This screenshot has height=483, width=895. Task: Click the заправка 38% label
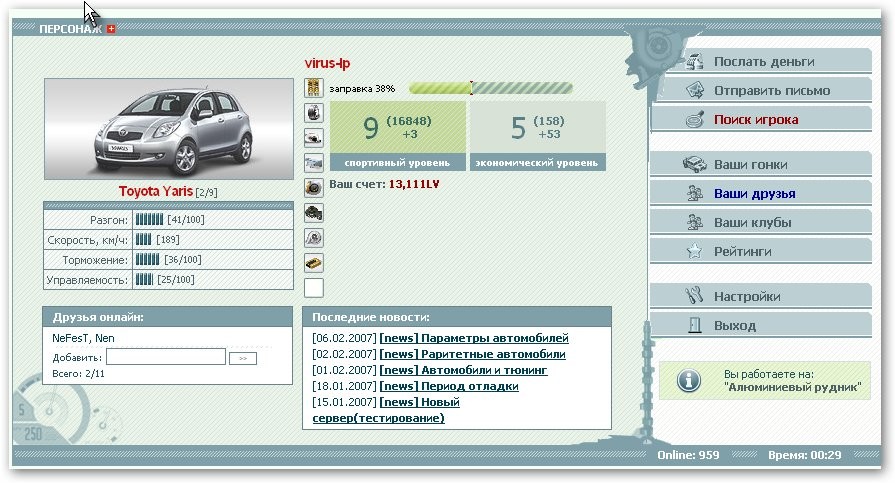tap(362, 88)
